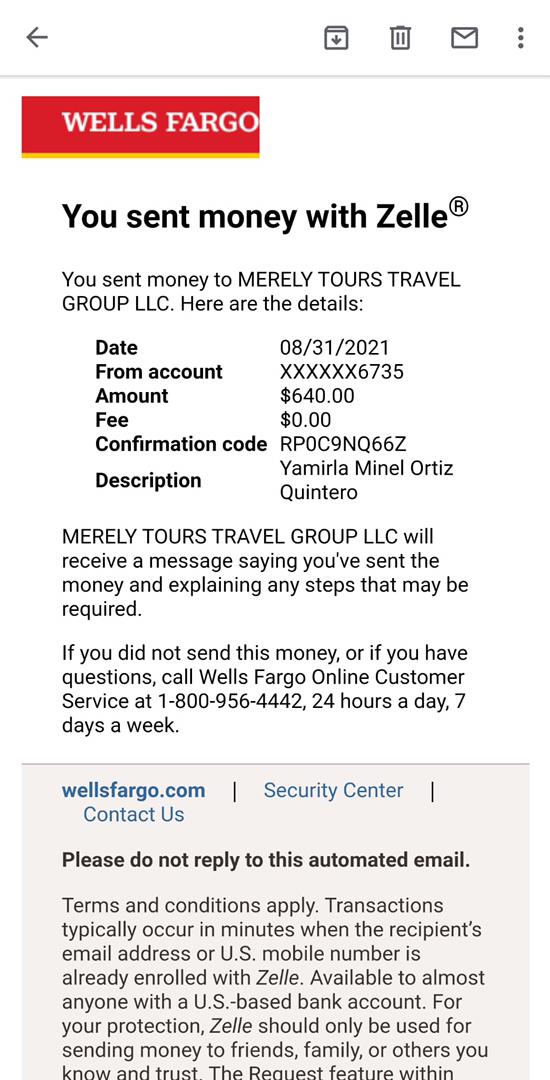The height and width of the screenshot is (1080, 550).
Task: Open the Security Center link
Action: pos(333,790)
